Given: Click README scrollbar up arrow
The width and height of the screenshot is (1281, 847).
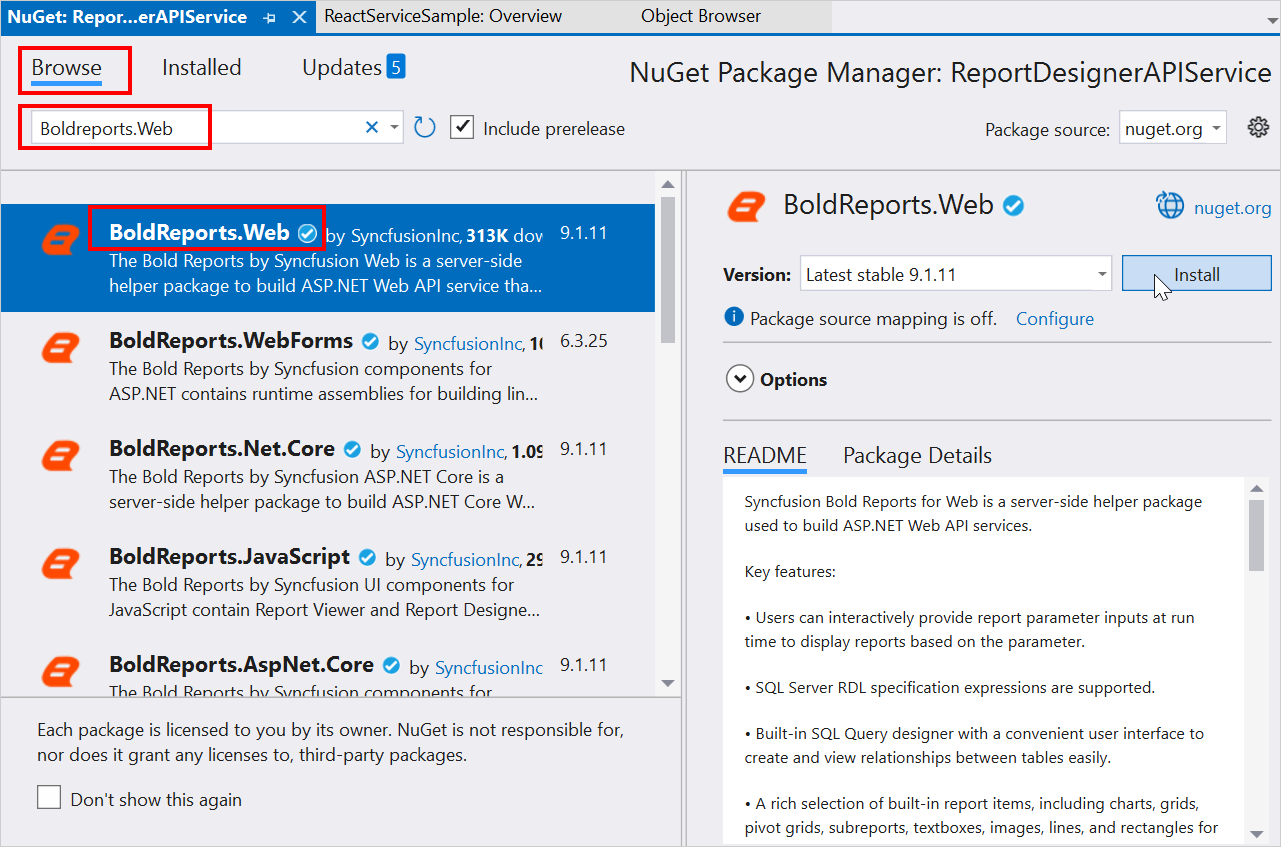Looking at the screenshot, I should tap(1256, 488).
